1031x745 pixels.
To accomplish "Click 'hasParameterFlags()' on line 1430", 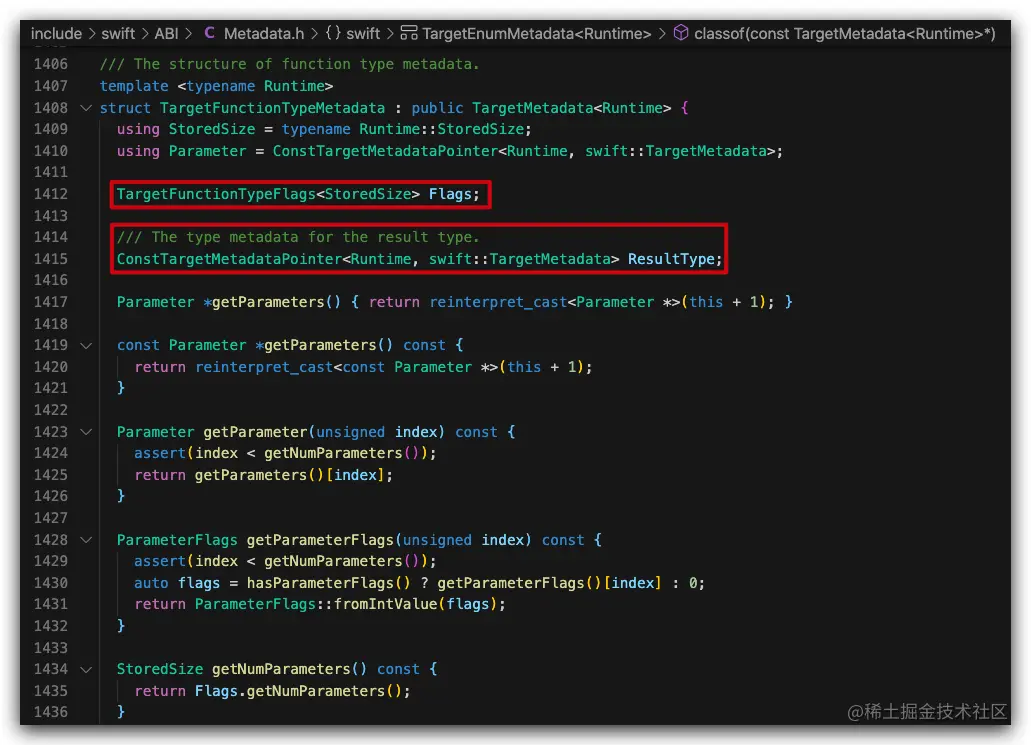I will pyautogui.click(x=329, y=583).
